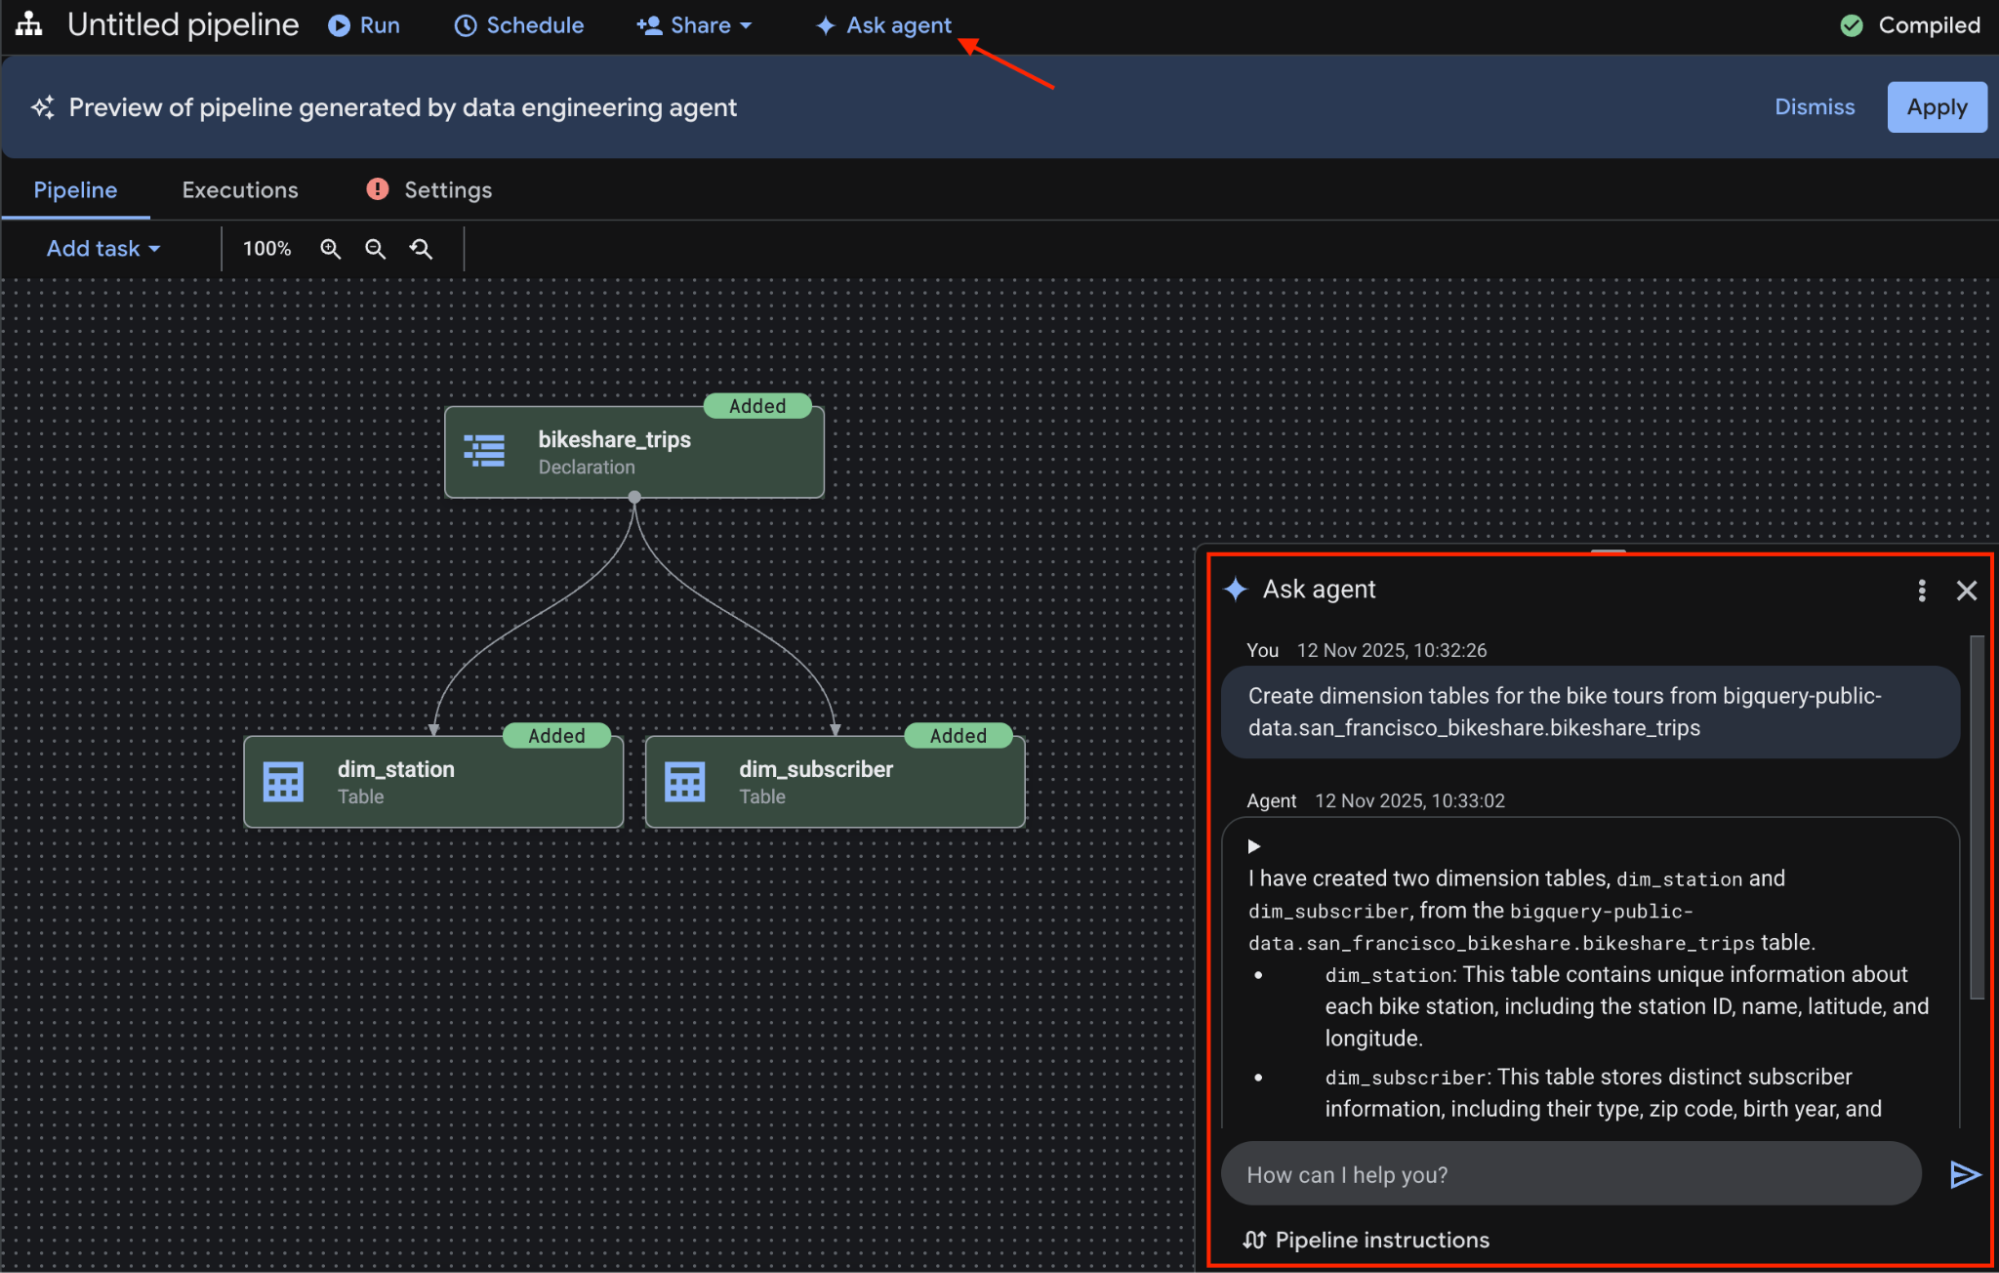Click the bikeshare_trips declaration icon
The height and width of the screenshot is (1273, 1999).
[x=485, y=451]
